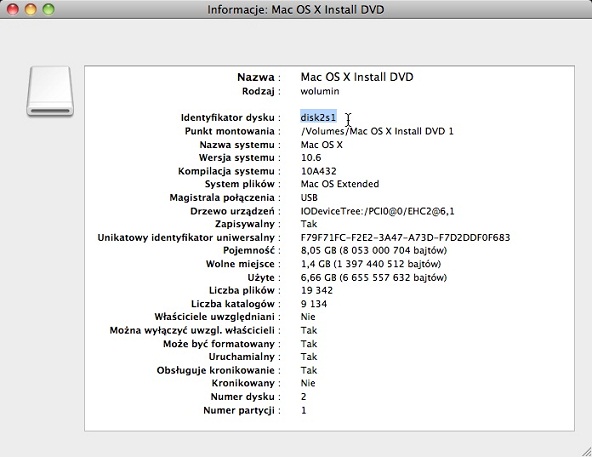Click the Rodzaj value wolumin

pos(320,91)
